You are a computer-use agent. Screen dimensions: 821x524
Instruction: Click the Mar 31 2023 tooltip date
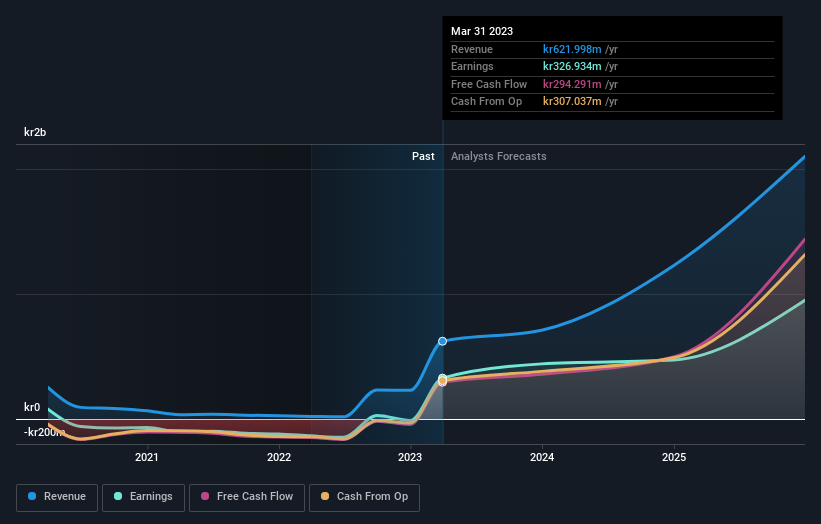(x=482, y=31)
